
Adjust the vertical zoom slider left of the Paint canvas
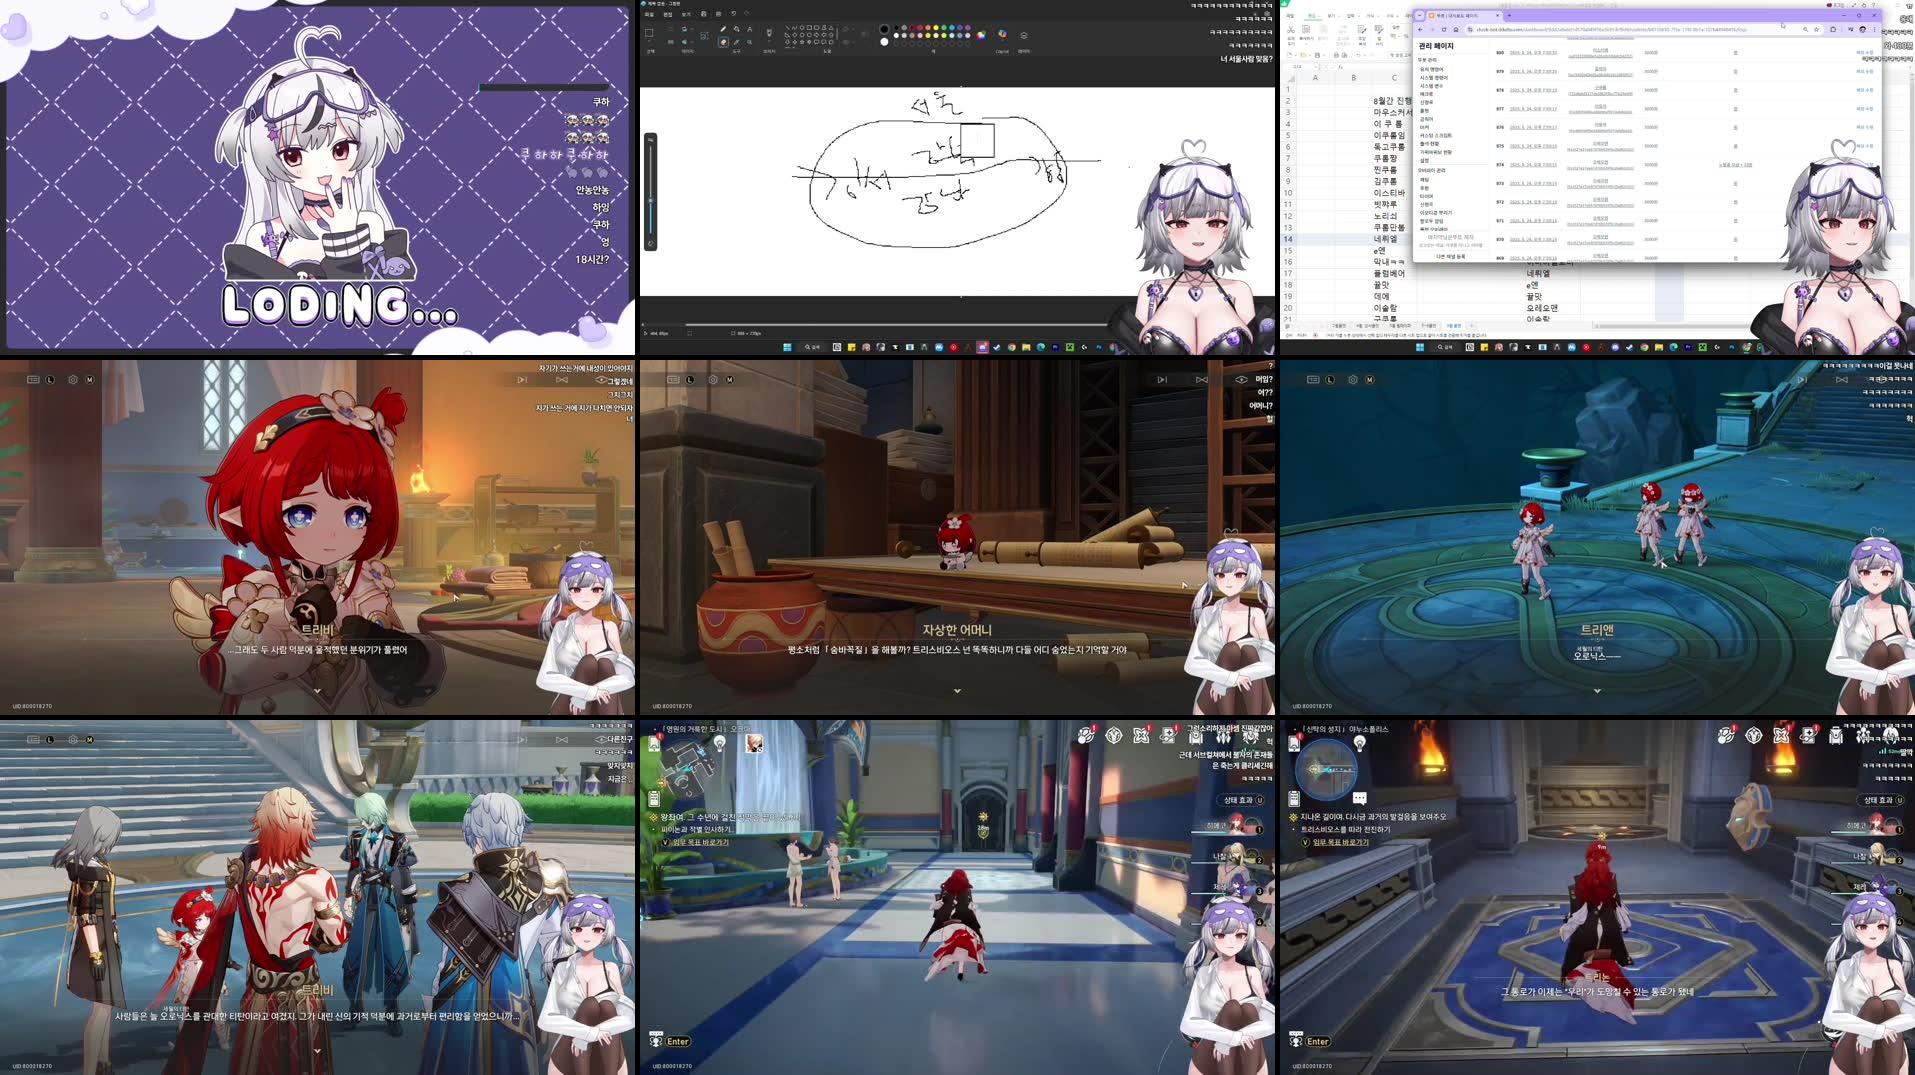650,191
